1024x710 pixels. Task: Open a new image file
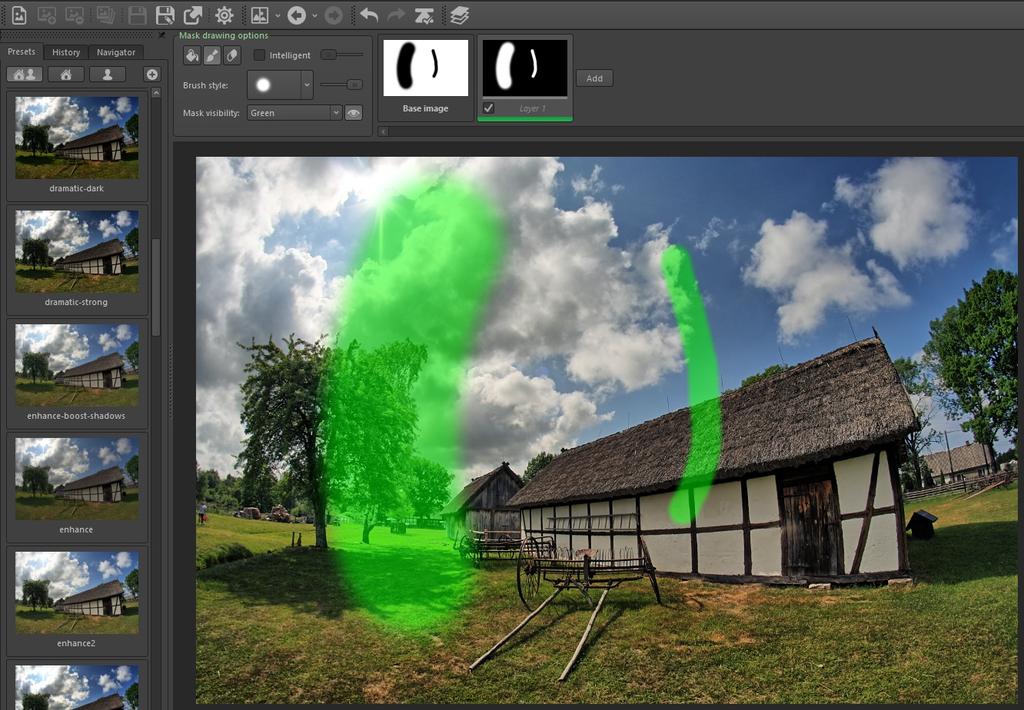click(x=19, y=14)
